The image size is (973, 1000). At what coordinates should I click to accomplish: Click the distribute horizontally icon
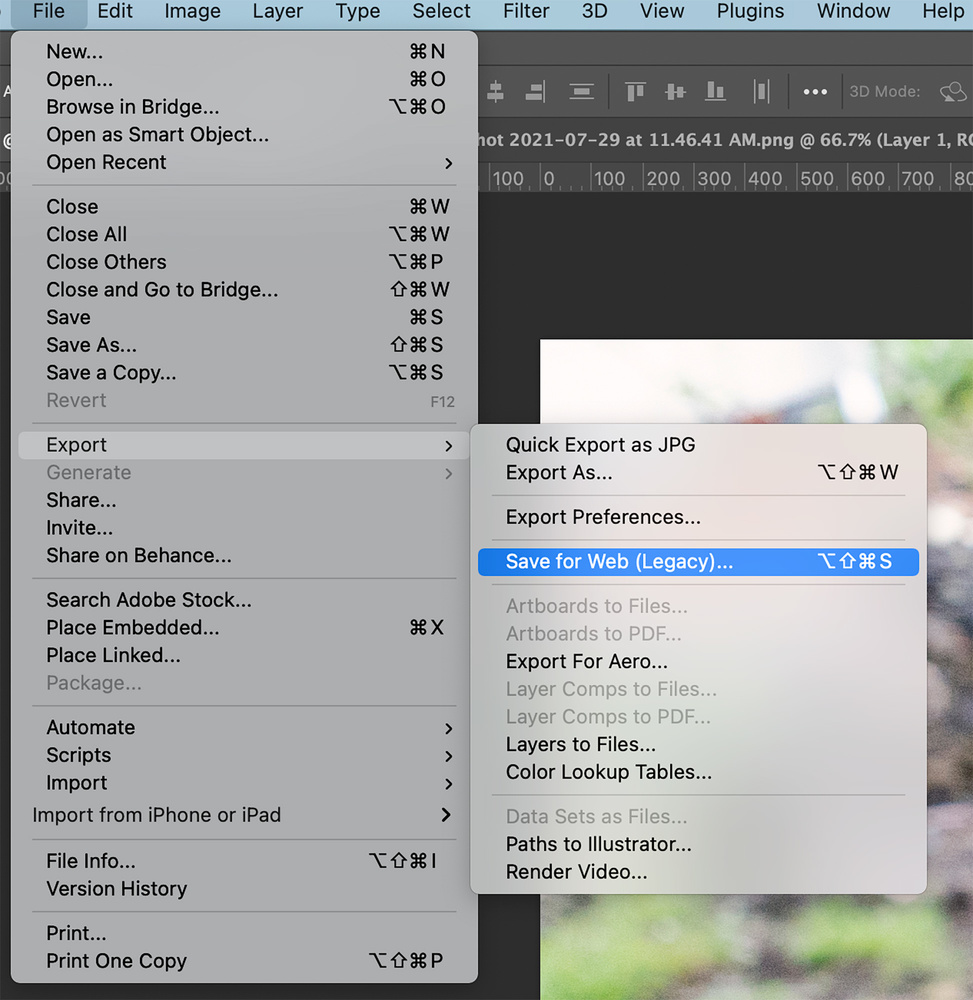click(x=761, y=92)
